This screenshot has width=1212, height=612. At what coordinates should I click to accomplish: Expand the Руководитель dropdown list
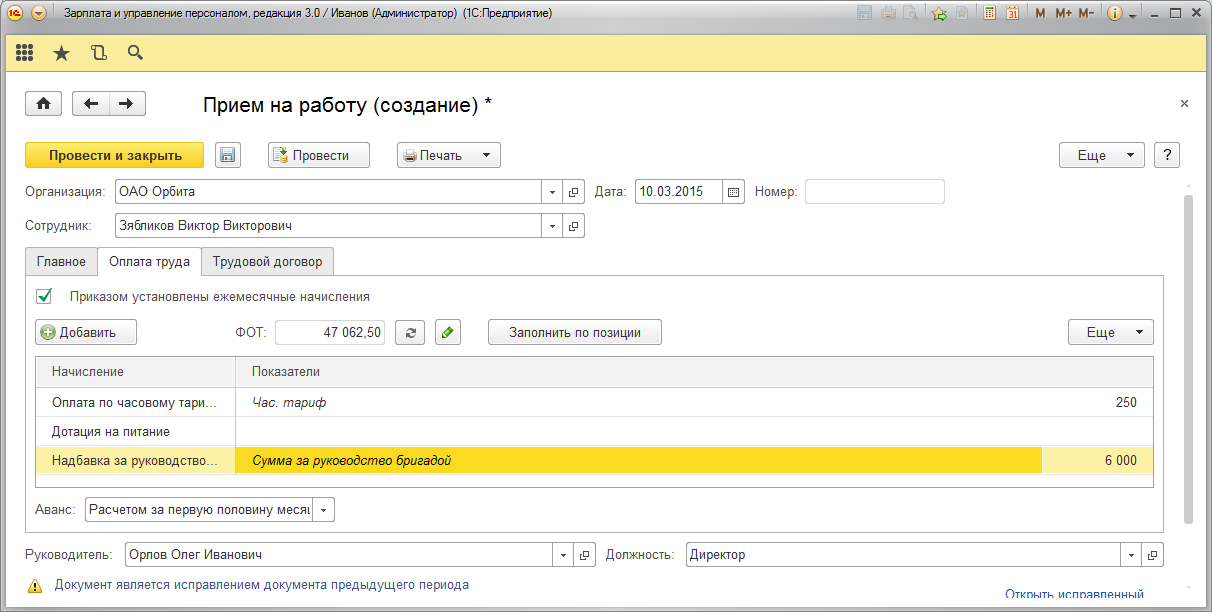click(x=564, y=555)
